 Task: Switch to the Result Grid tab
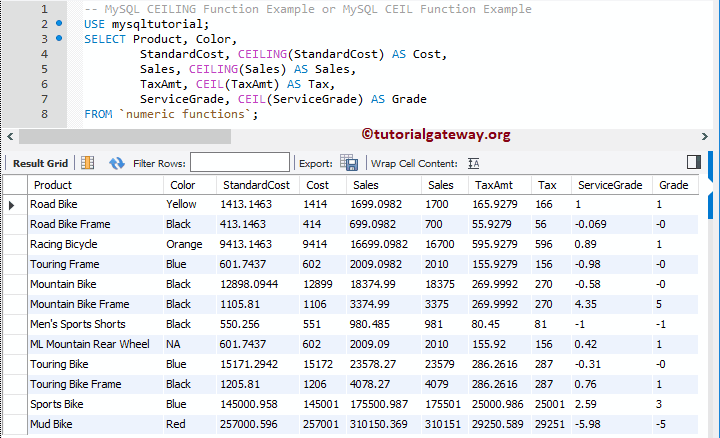tap(40, 163)
